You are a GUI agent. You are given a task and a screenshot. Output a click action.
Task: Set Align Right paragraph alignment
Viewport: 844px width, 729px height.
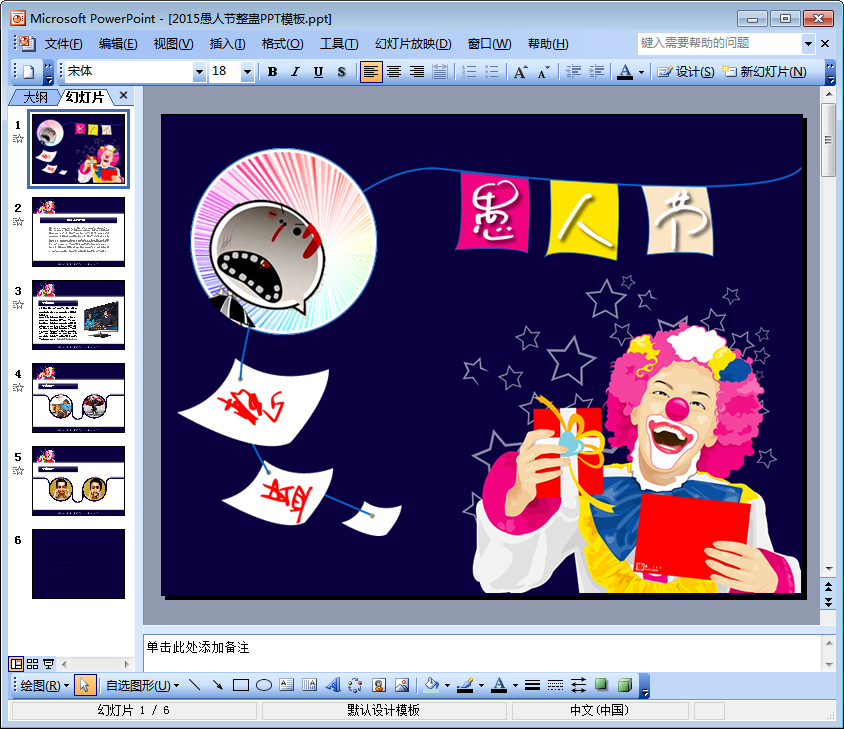click(x=417, y=72)
